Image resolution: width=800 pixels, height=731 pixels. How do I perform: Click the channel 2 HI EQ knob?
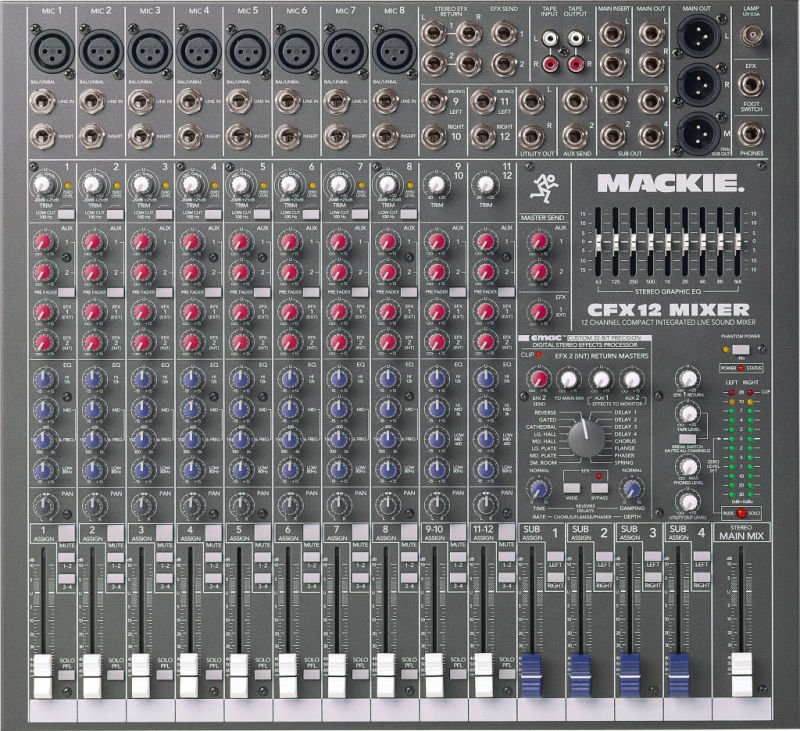pyautogui.click(x=94, y=379)
